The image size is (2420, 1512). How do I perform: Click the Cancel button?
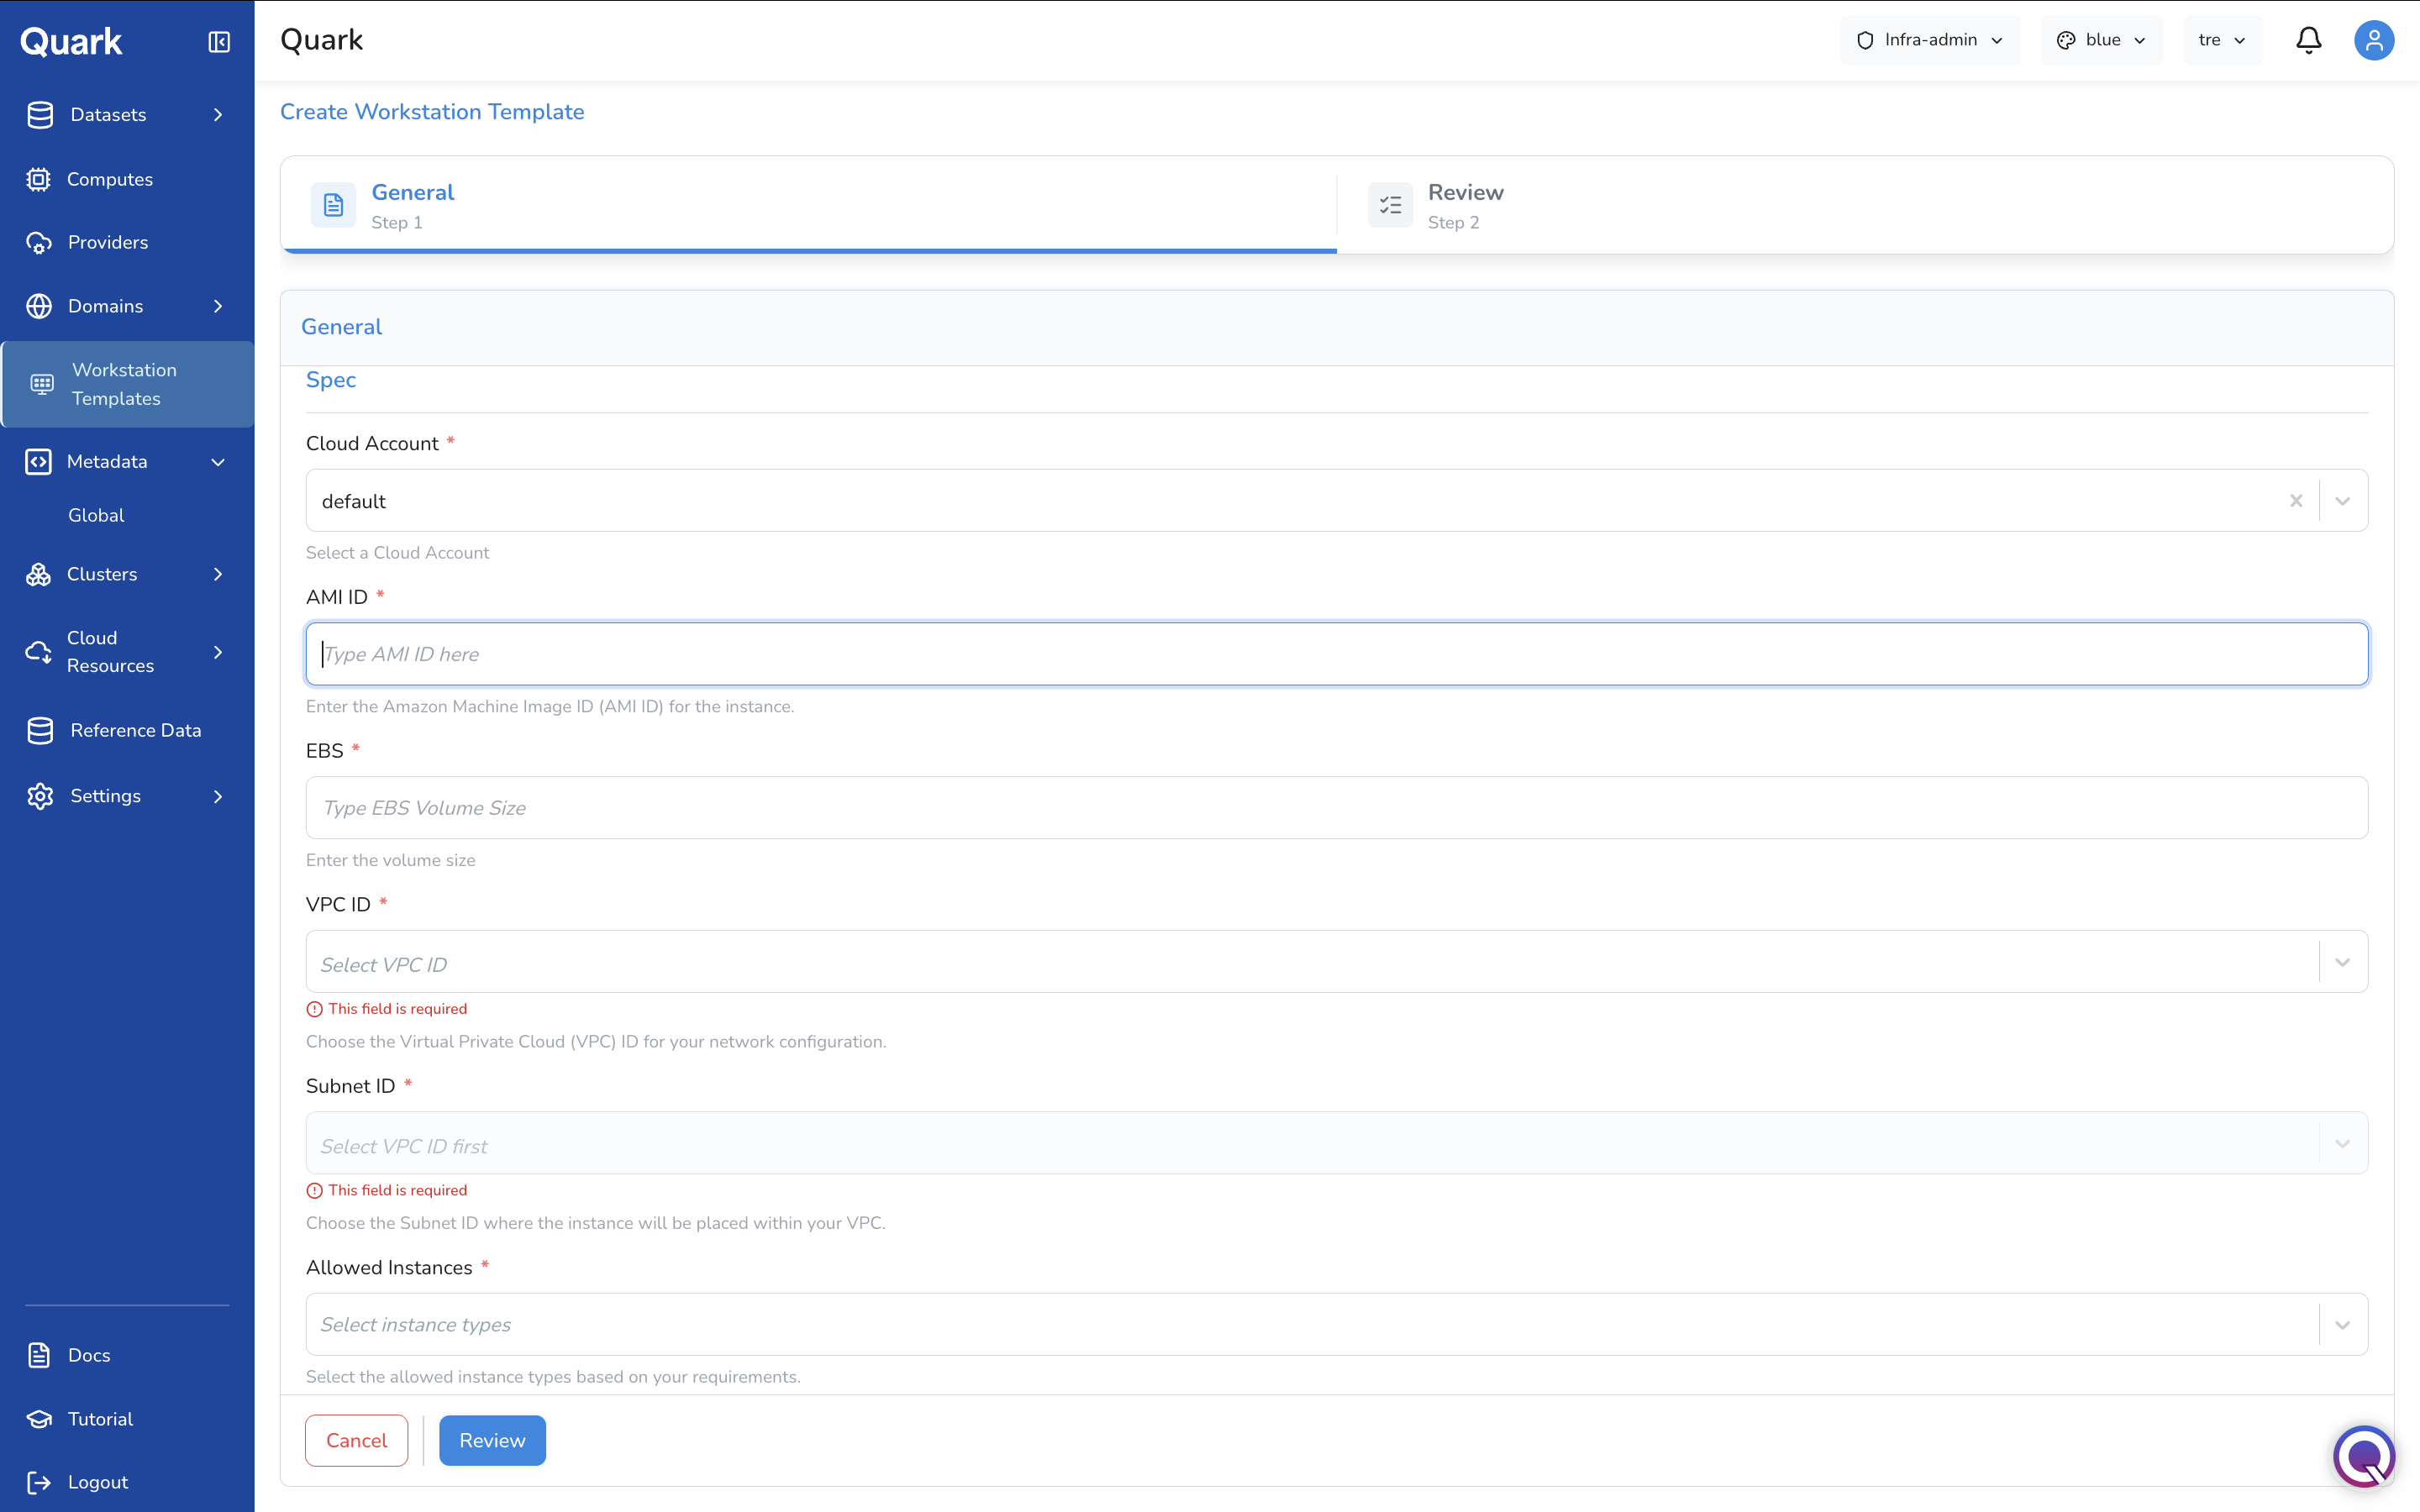(356, 1440)
